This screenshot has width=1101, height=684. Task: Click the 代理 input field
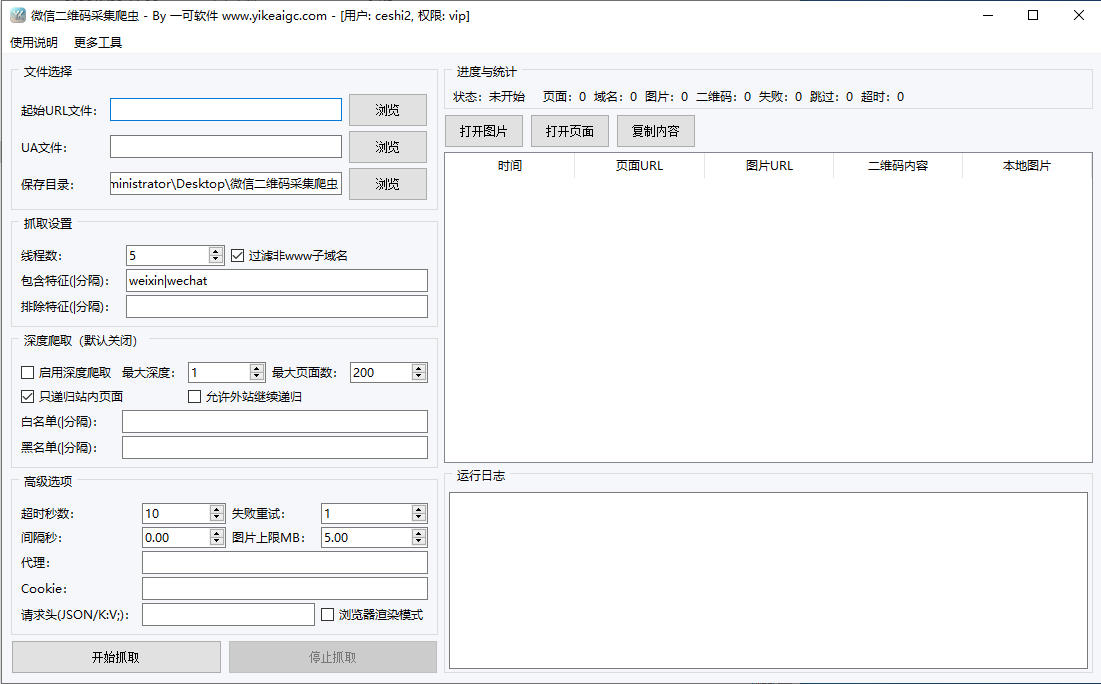point(284,563)
